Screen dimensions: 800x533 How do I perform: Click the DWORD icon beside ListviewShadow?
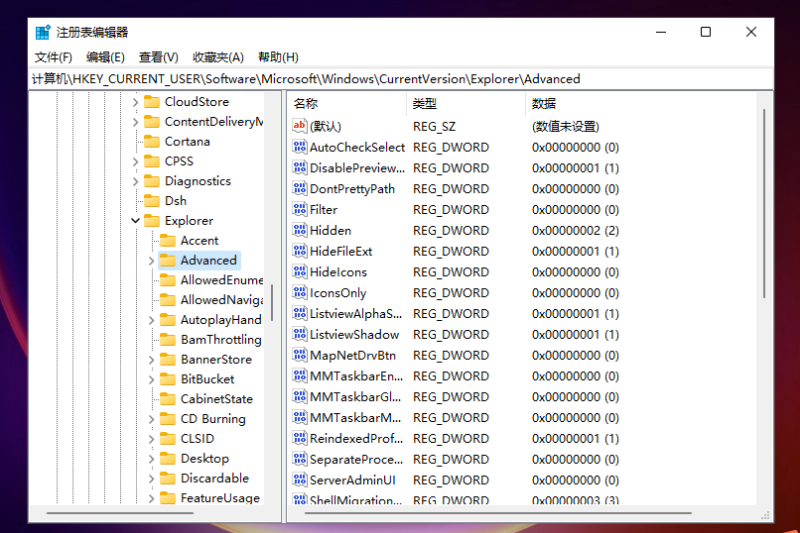pos(299,334)
